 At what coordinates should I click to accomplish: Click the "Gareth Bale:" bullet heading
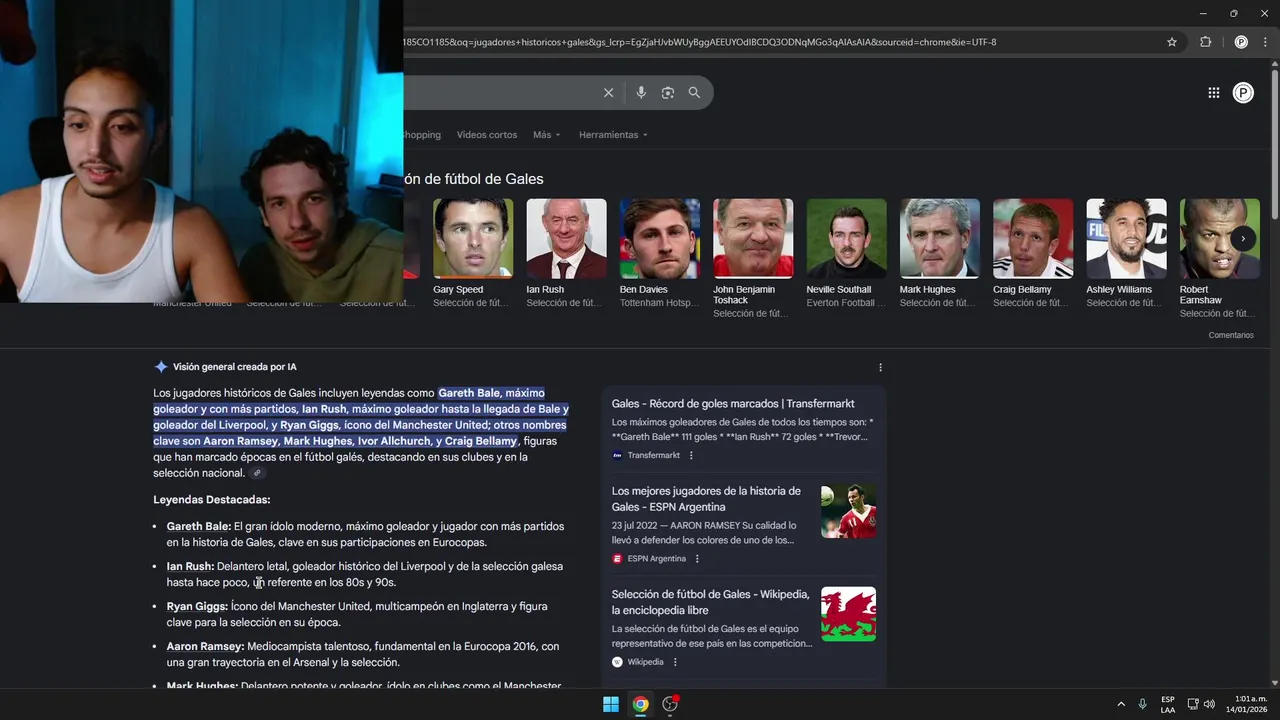click(x=198, y=527)
